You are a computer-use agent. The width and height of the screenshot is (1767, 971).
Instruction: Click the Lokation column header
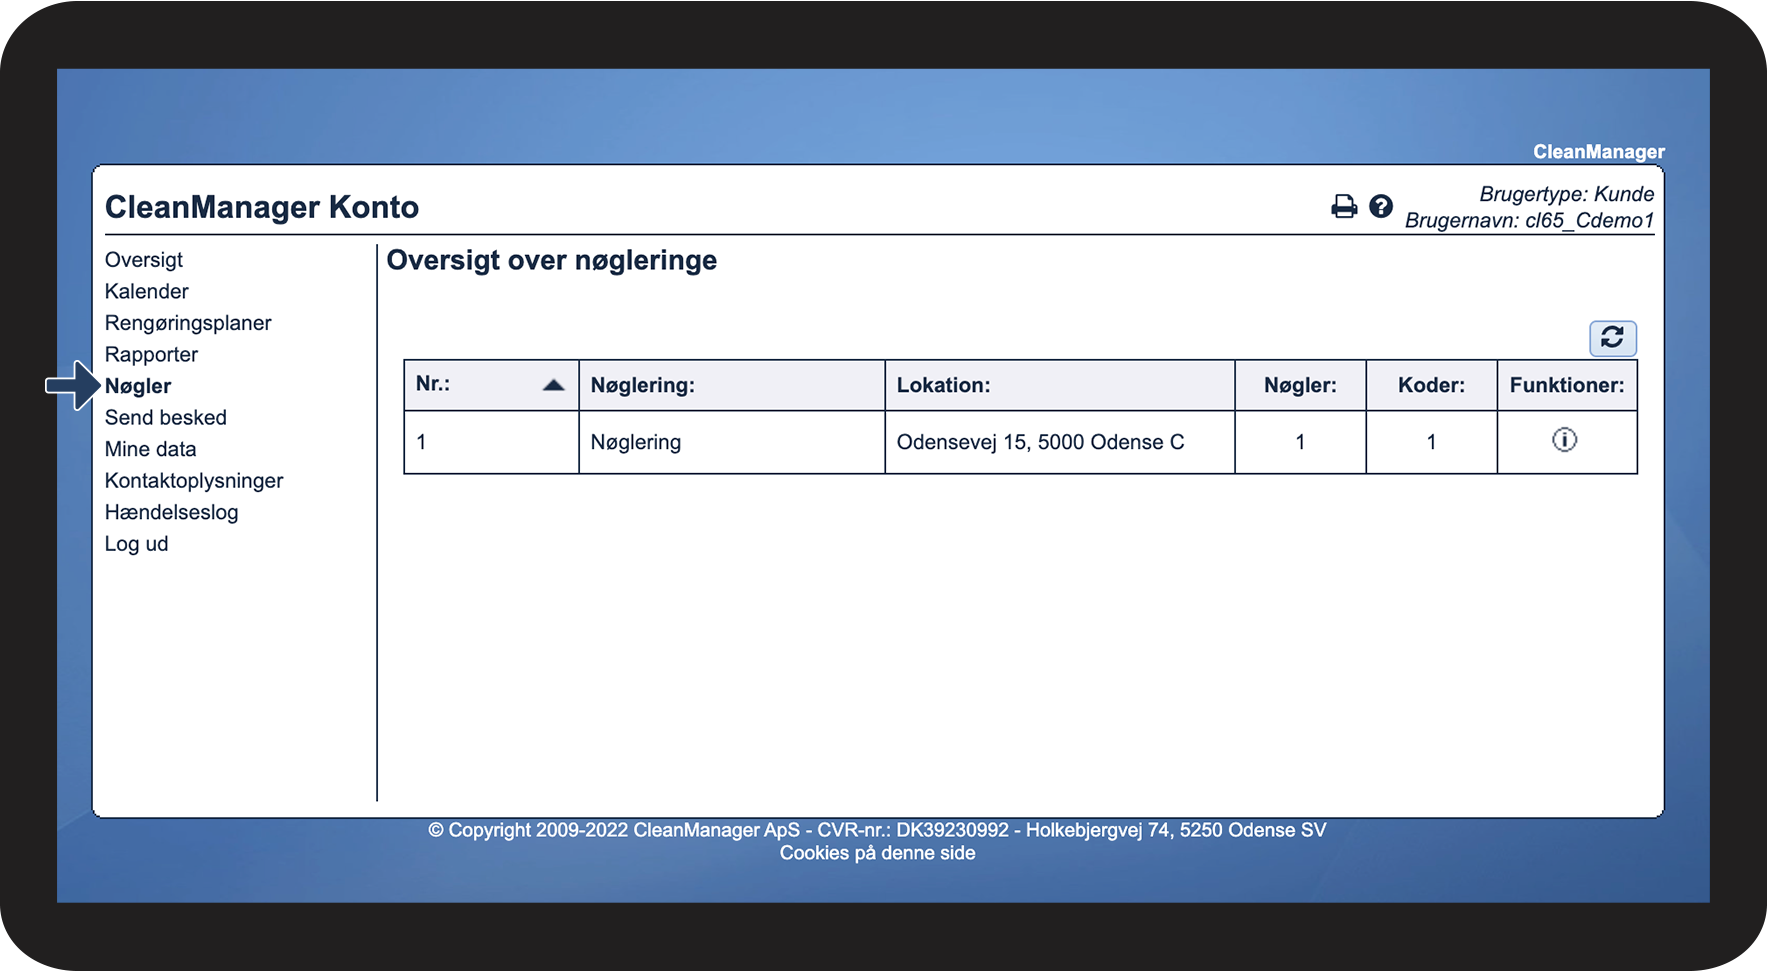tap(1060, 385)
